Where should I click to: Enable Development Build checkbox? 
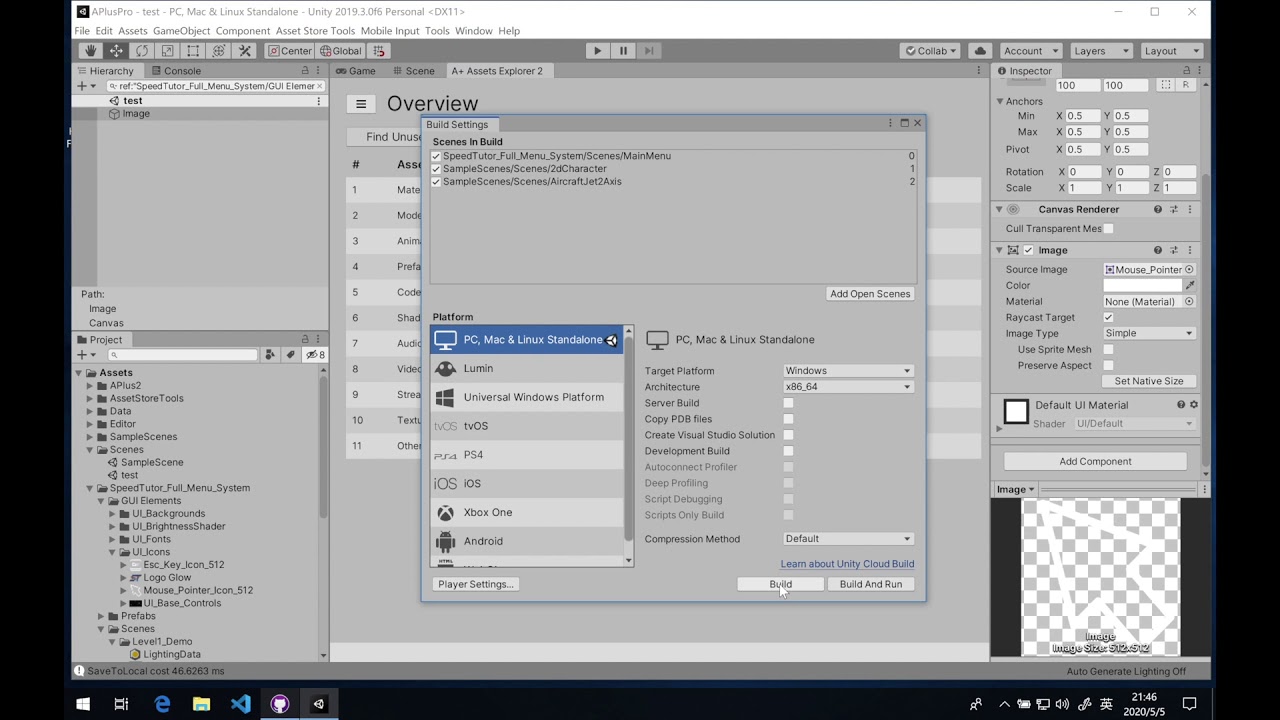[788, 451]
